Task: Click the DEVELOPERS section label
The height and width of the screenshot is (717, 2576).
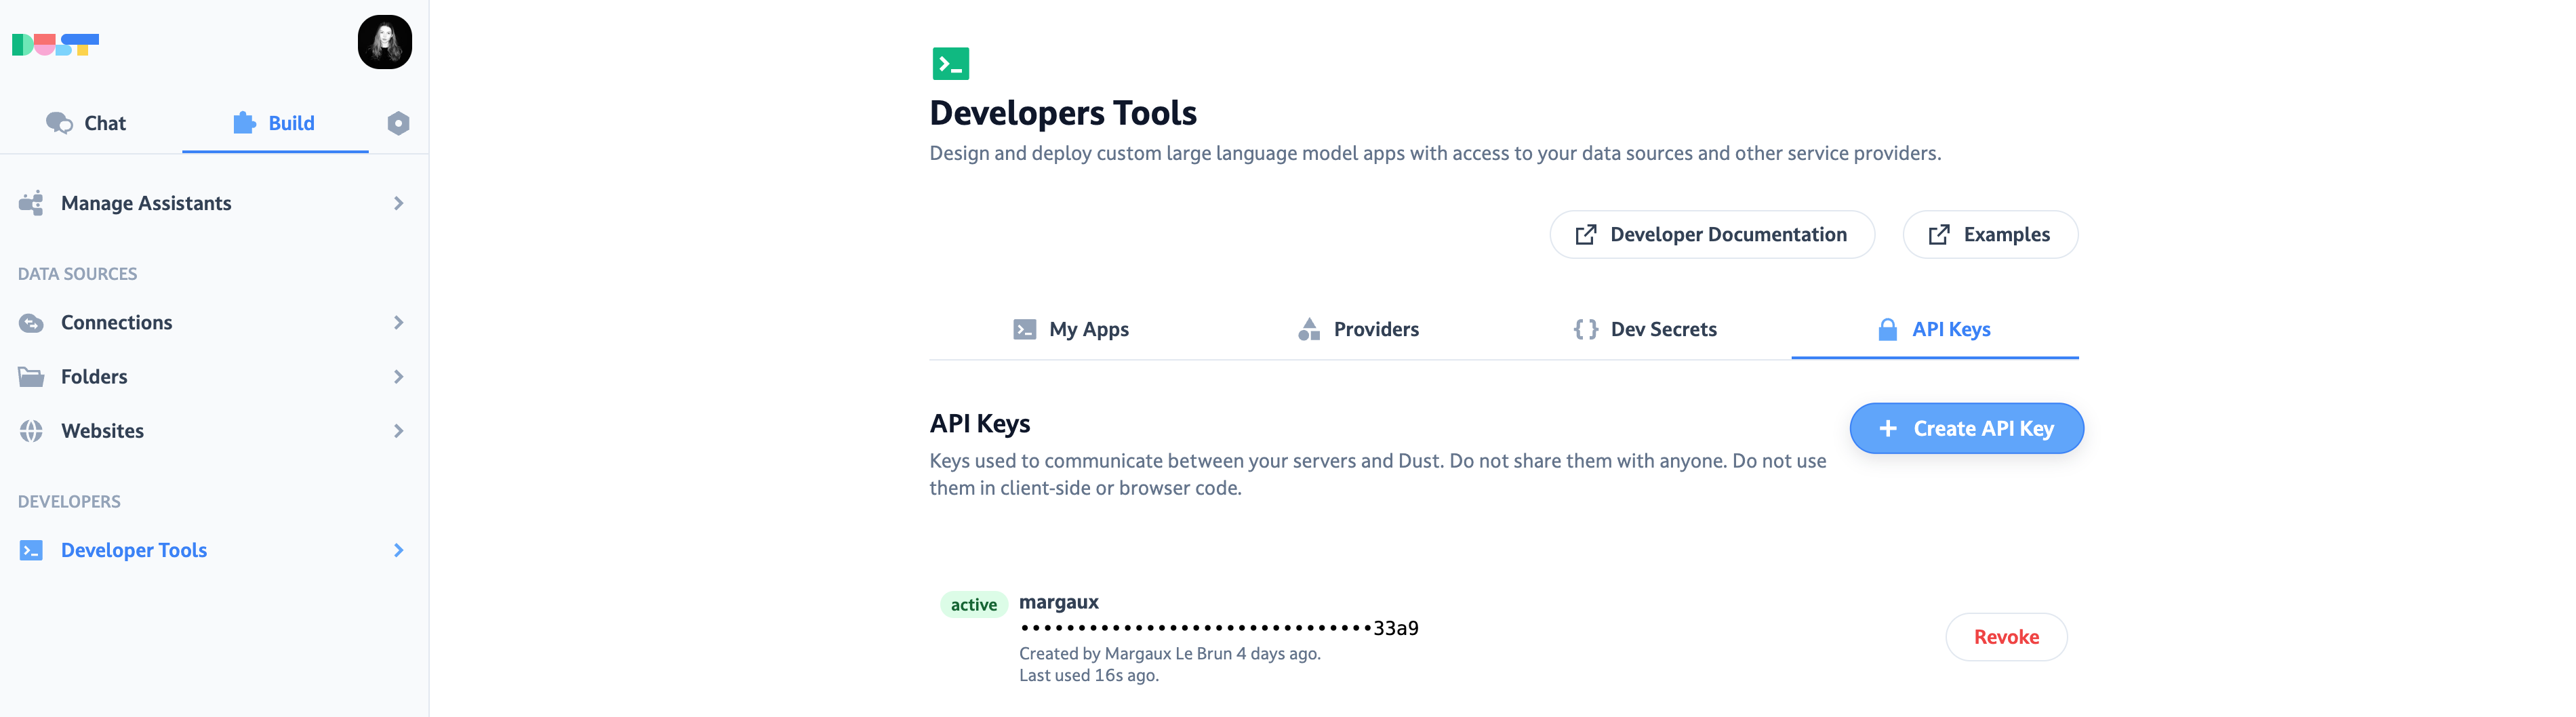Action: coord(69,502)
